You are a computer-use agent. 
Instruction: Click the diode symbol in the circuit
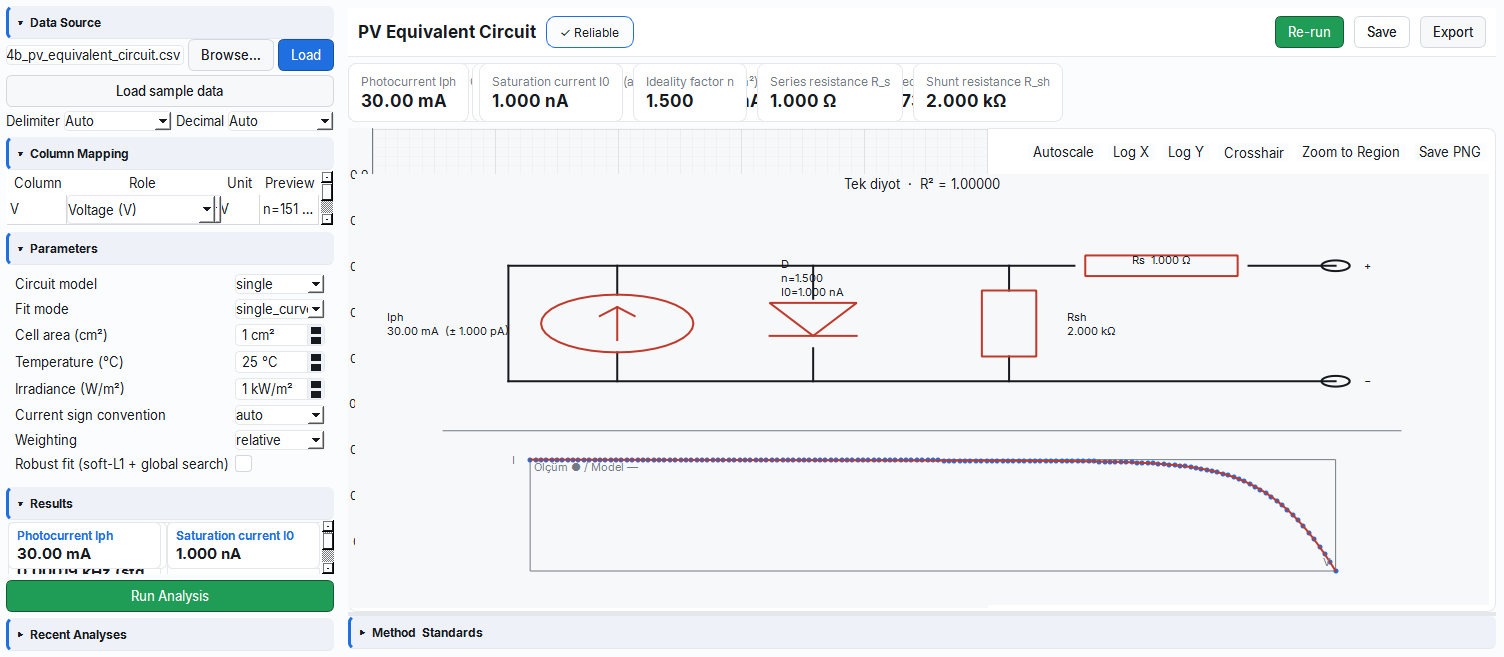click(813, 320)
